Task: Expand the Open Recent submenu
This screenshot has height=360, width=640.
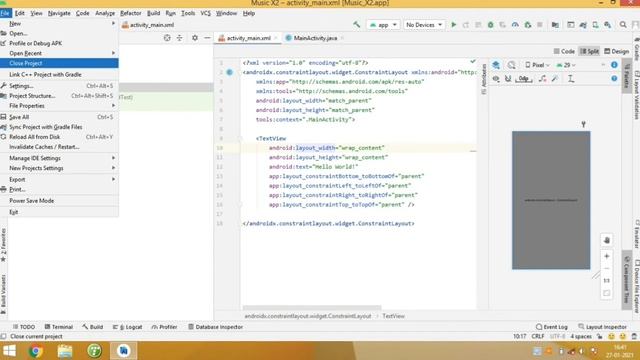Action: point(59,53)
